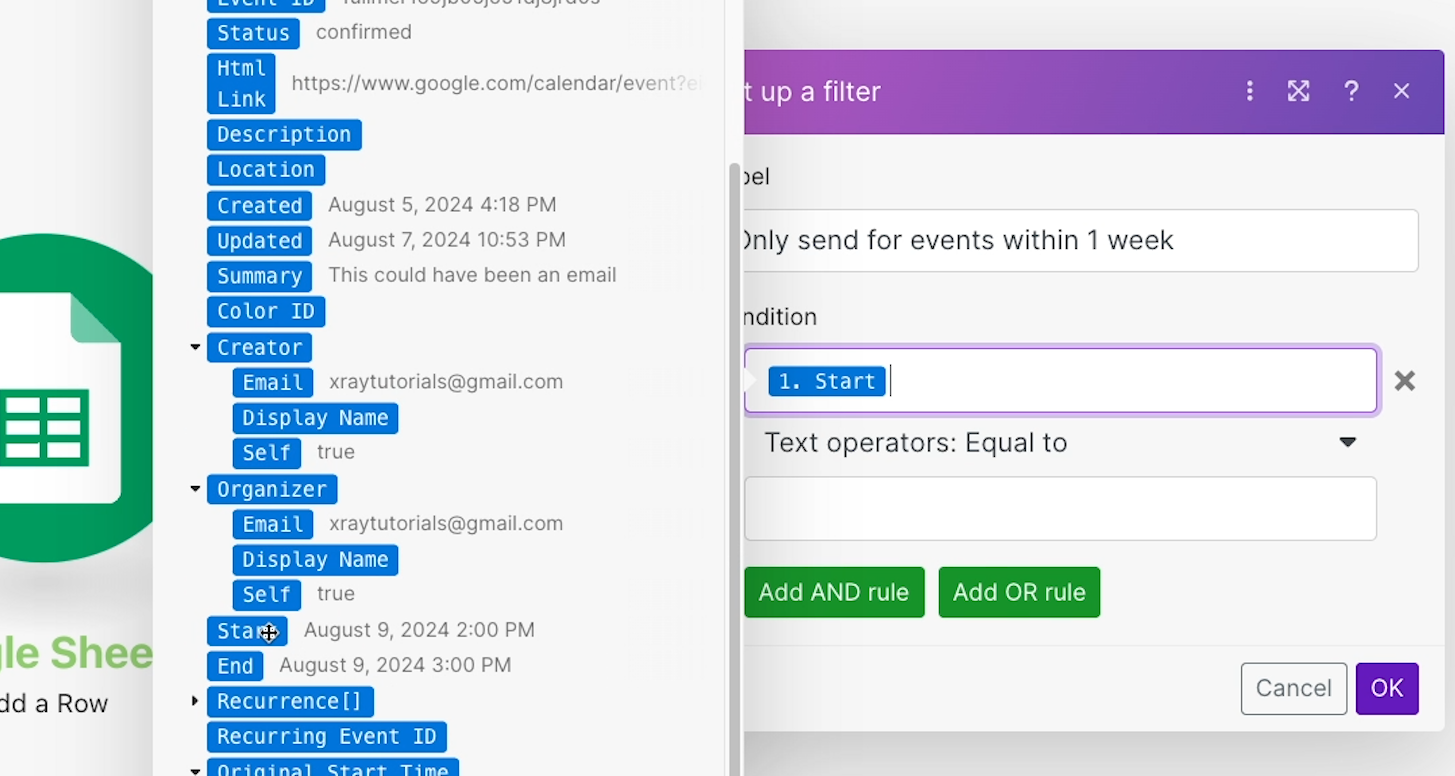Insert the Self variable under Organizer
The image size is (1455, 776).
tap(267, 595)
